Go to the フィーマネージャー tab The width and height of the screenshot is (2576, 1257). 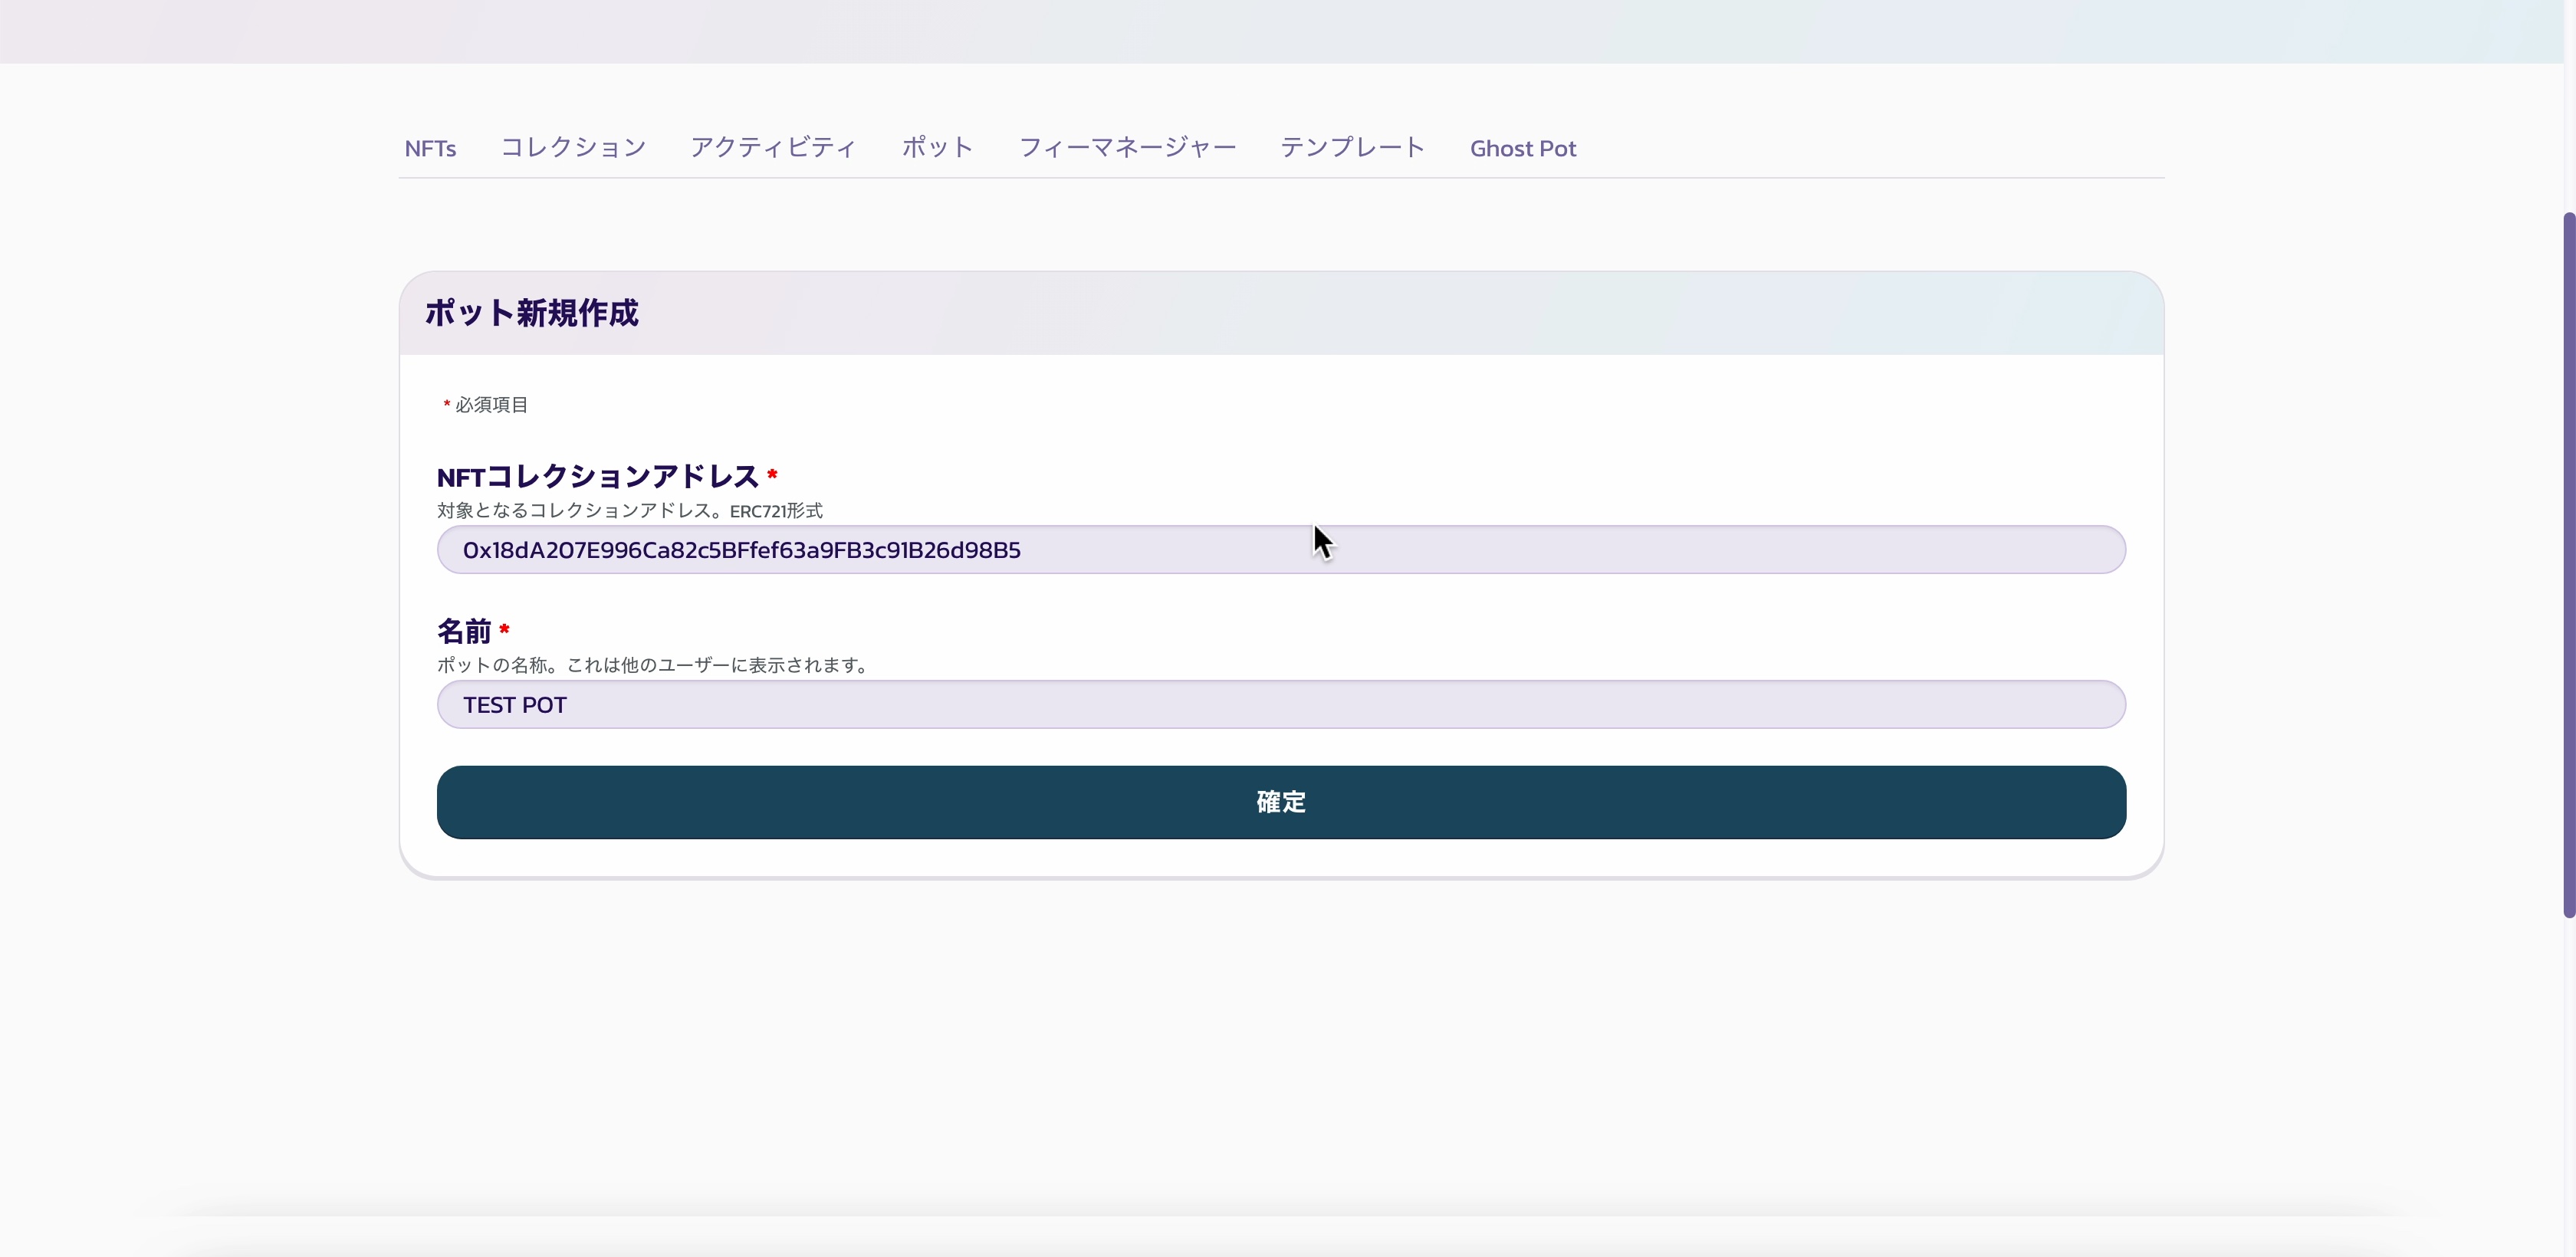point(1127,148)
